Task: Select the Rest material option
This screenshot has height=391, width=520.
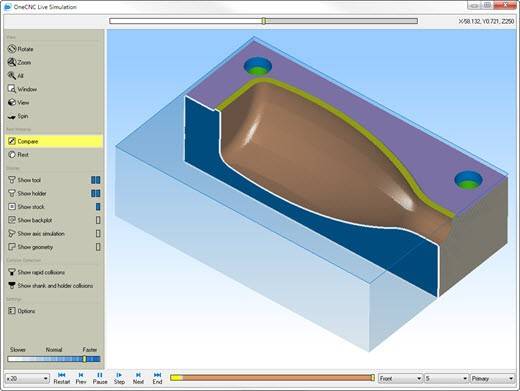Action: [x=18, y=155]
